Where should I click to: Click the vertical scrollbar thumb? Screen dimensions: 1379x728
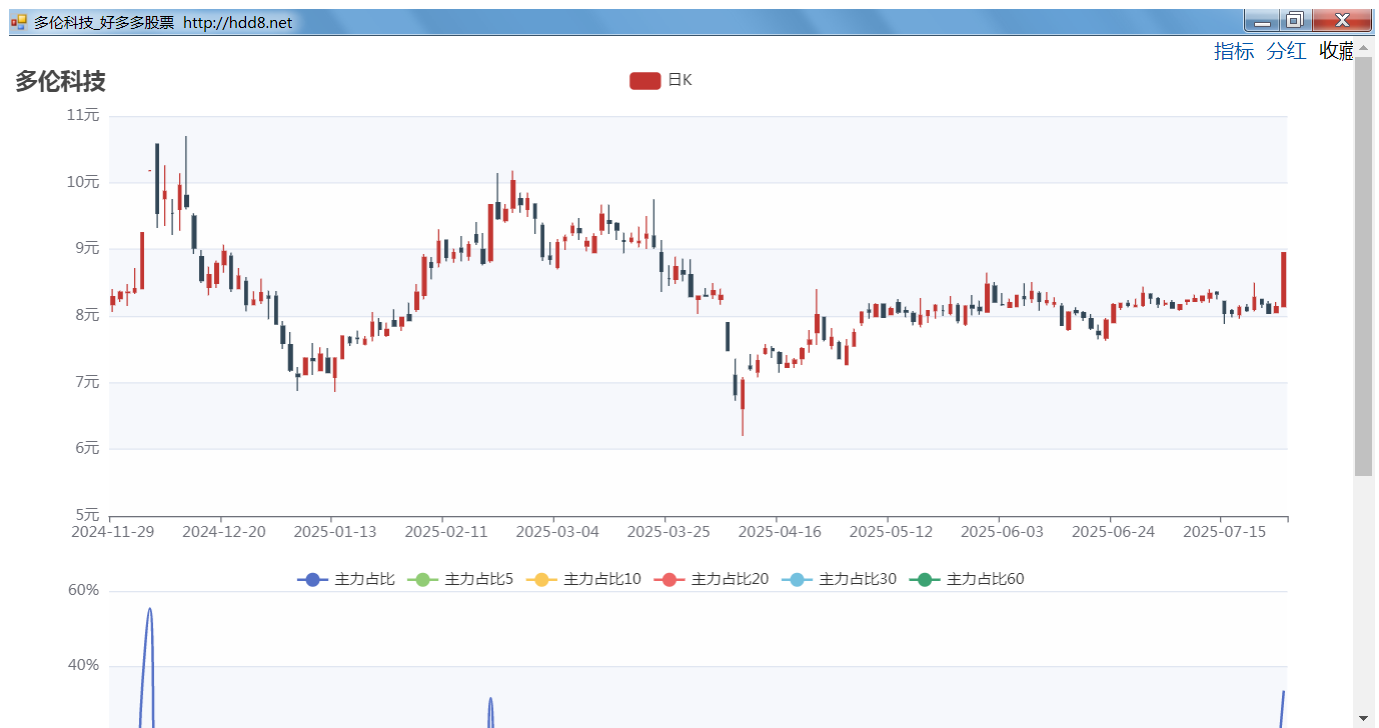[x=1364, y=266]
